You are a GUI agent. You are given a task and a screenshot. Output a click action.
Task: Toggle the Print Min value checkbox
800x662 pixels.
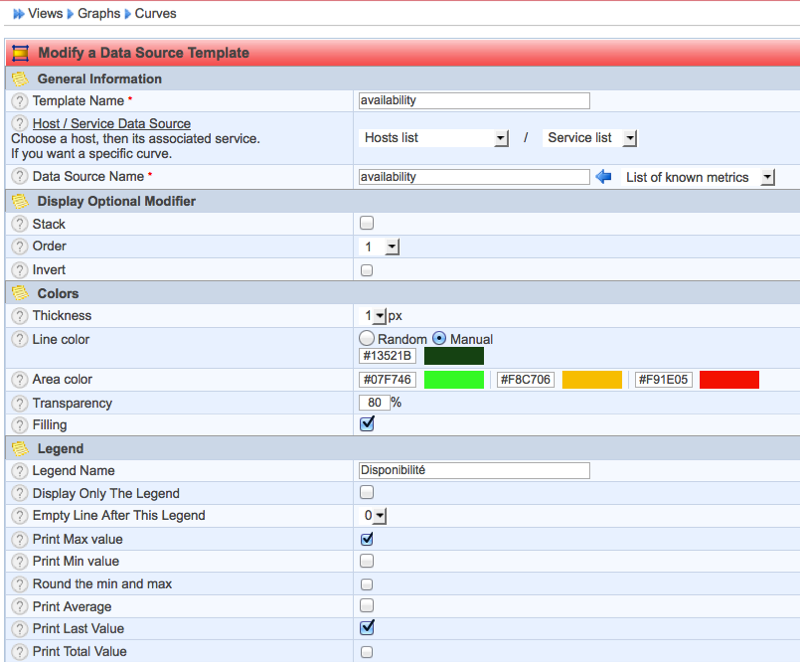pos(367,562)
